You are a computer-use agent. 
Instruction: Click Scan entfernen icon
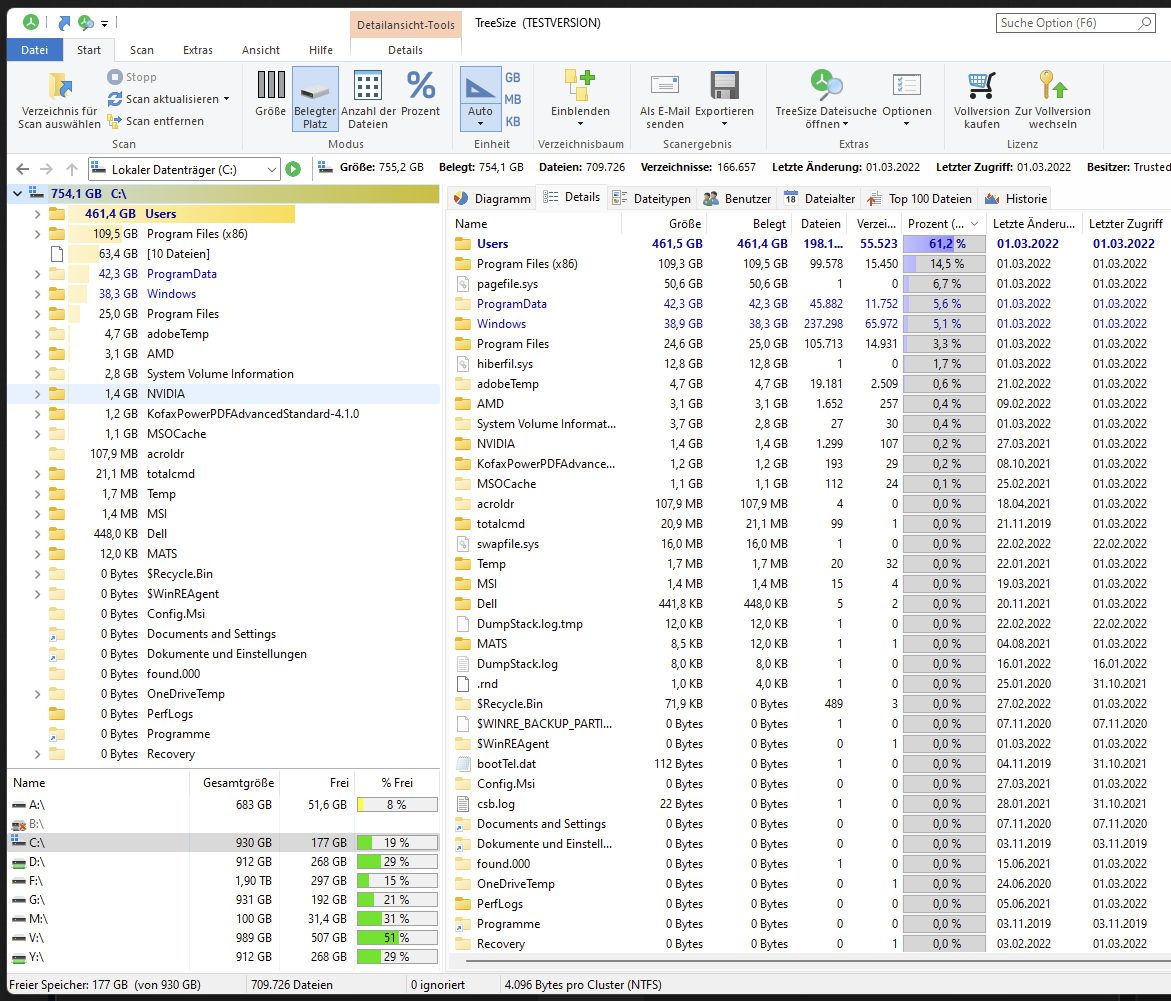(x=114, y=121)
